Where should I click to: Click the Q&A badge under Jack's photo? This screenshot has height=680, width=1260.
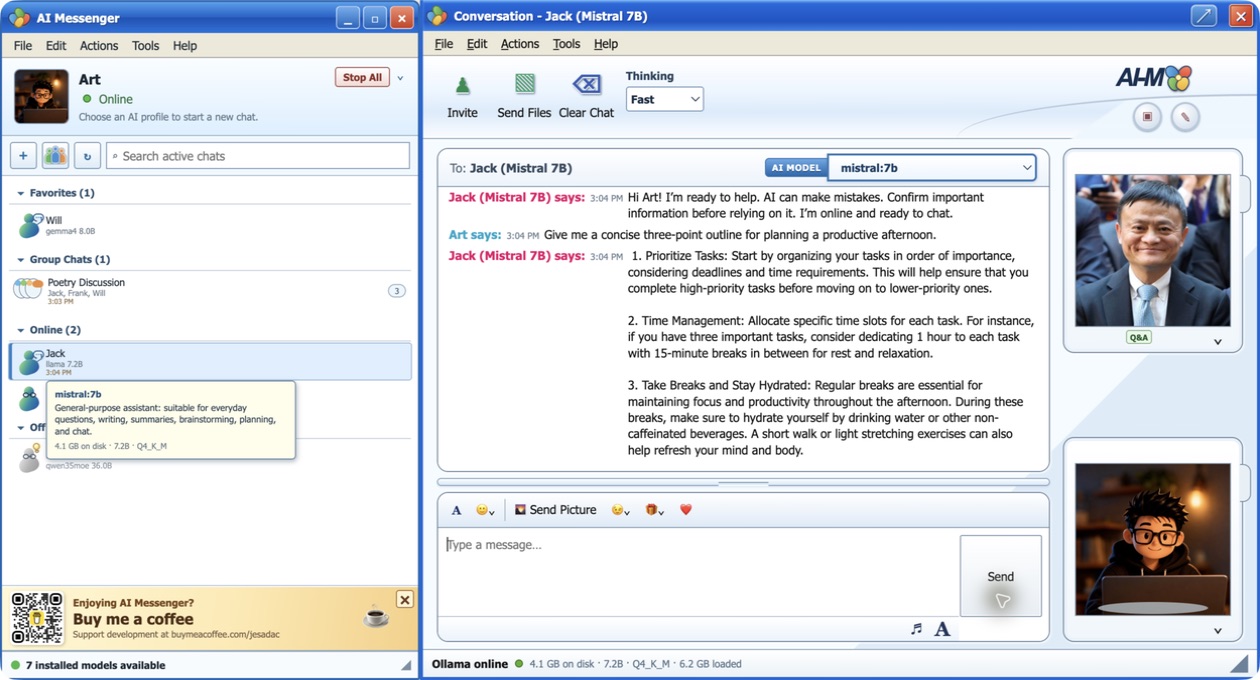point(1139,338)
